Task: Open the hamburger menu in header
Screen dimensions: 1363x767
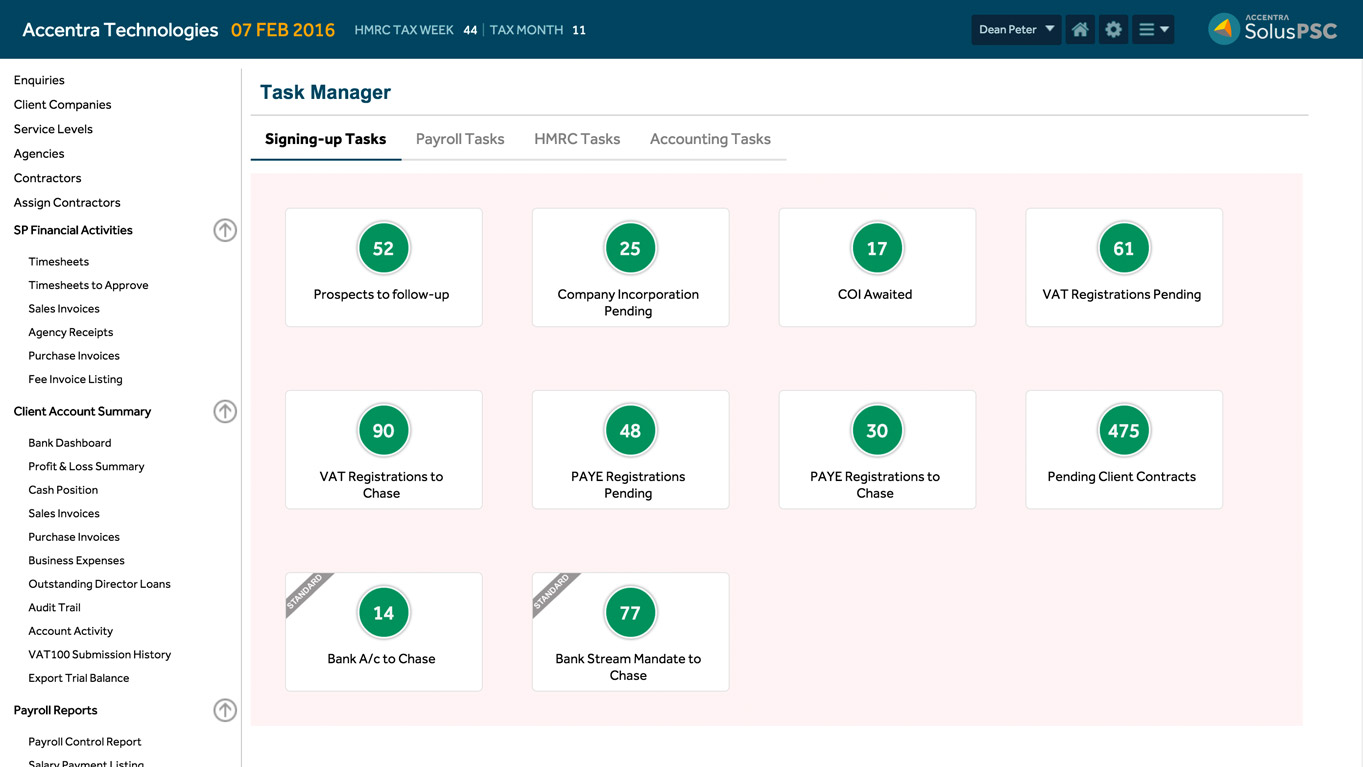Action: pyautogui.click(x=1153, y=30)
